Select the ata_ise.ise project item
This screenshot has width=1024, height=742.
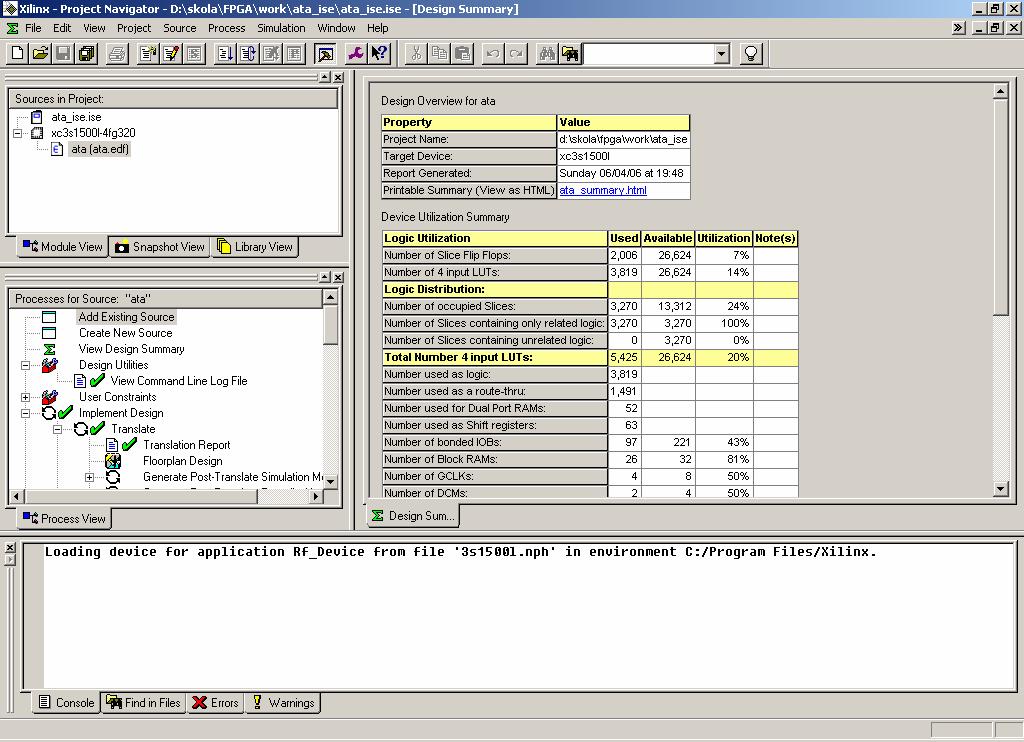pyautogui.click(x=76, y=117)
